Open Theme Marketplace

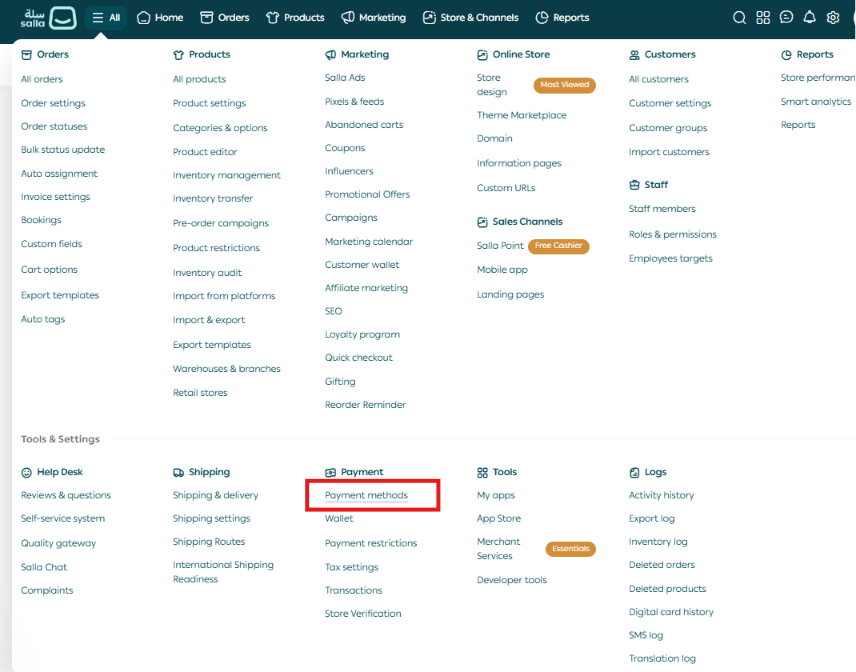521,115
